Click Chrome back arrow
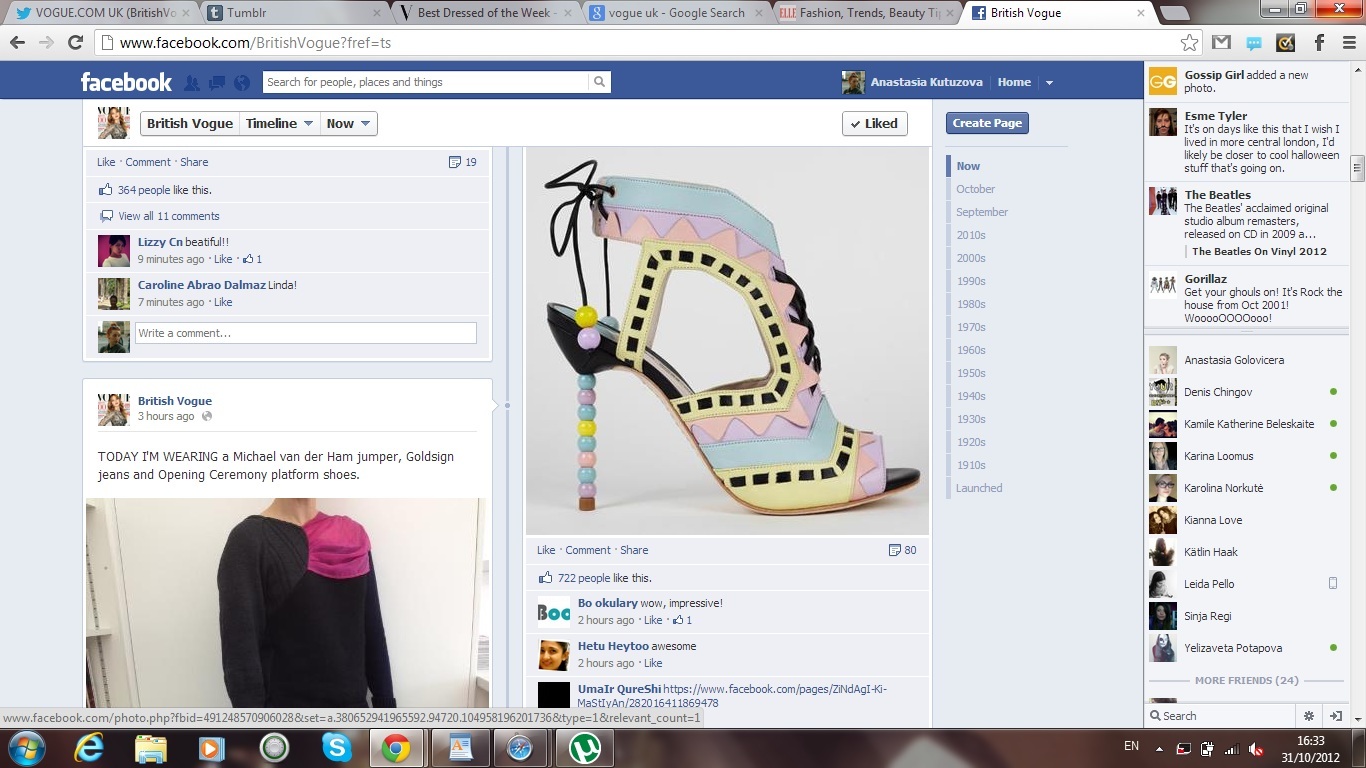The height and width of the screenshot is (768, 1366). (x=17, y=43)
